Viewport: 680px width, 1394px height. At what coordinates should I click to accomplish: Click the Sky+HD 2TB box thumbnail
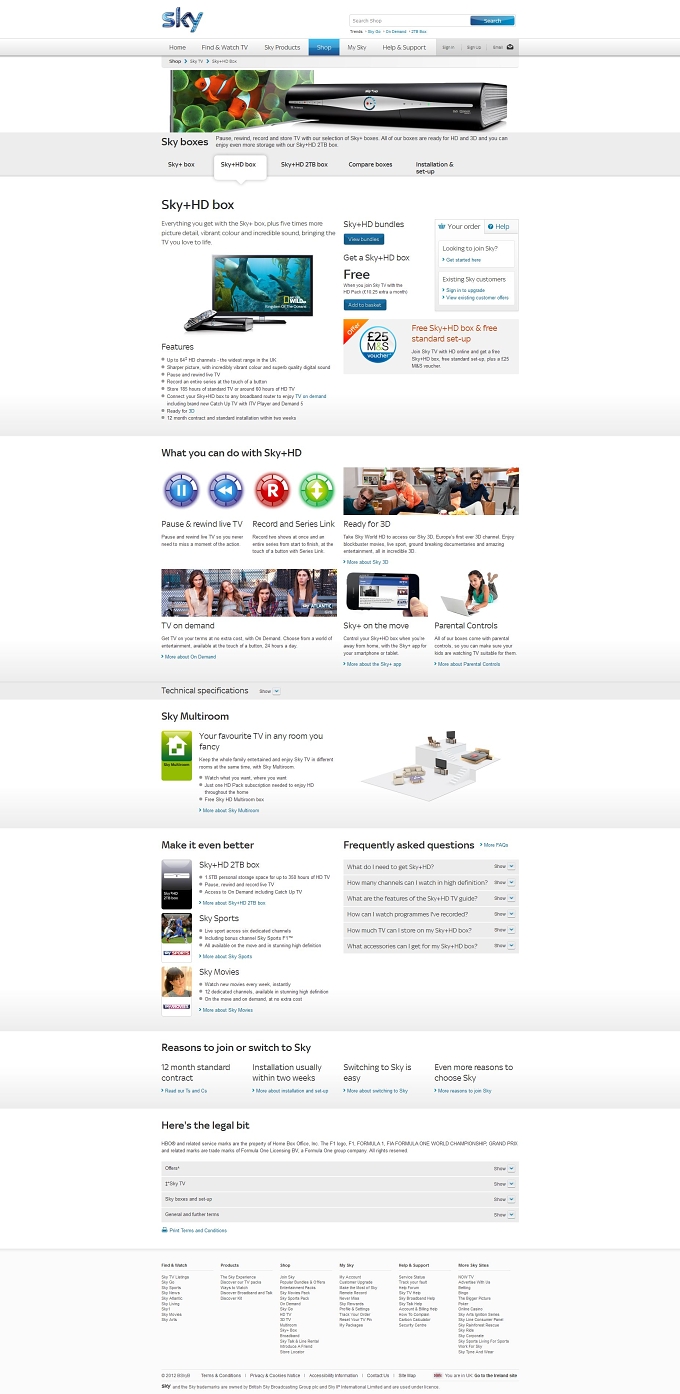(x=177, y=883)
